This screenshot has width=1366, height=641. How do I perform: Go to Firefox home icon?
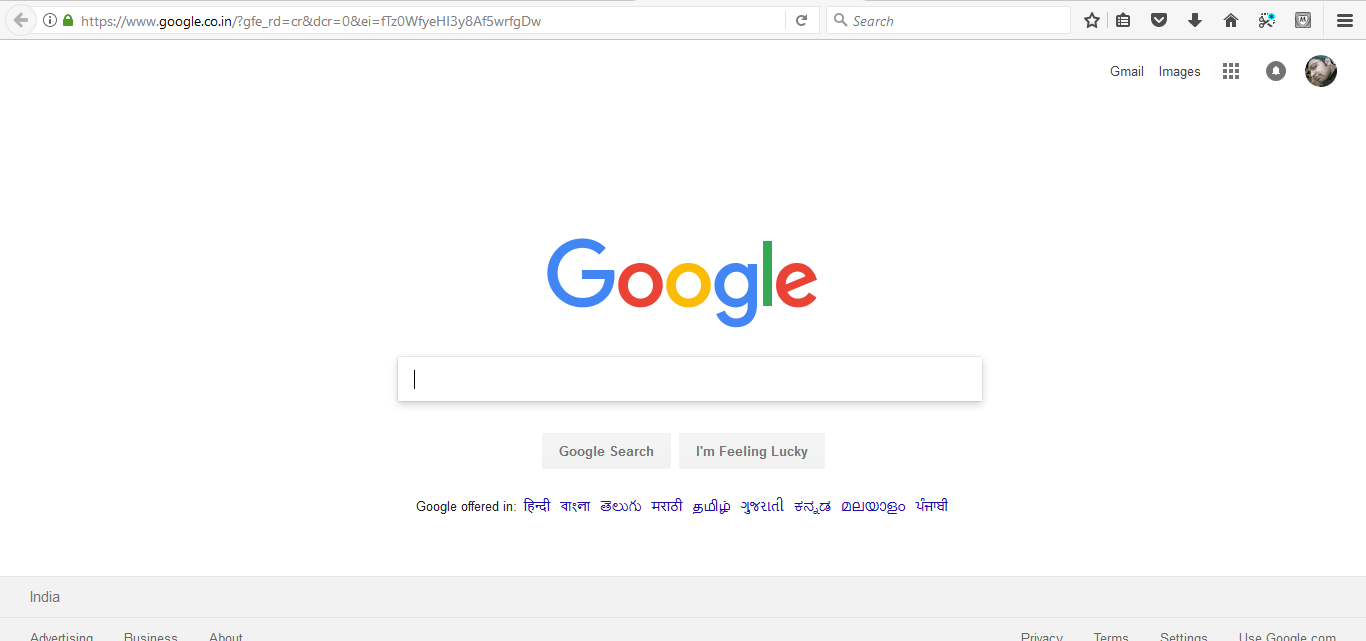point(1231,20)
